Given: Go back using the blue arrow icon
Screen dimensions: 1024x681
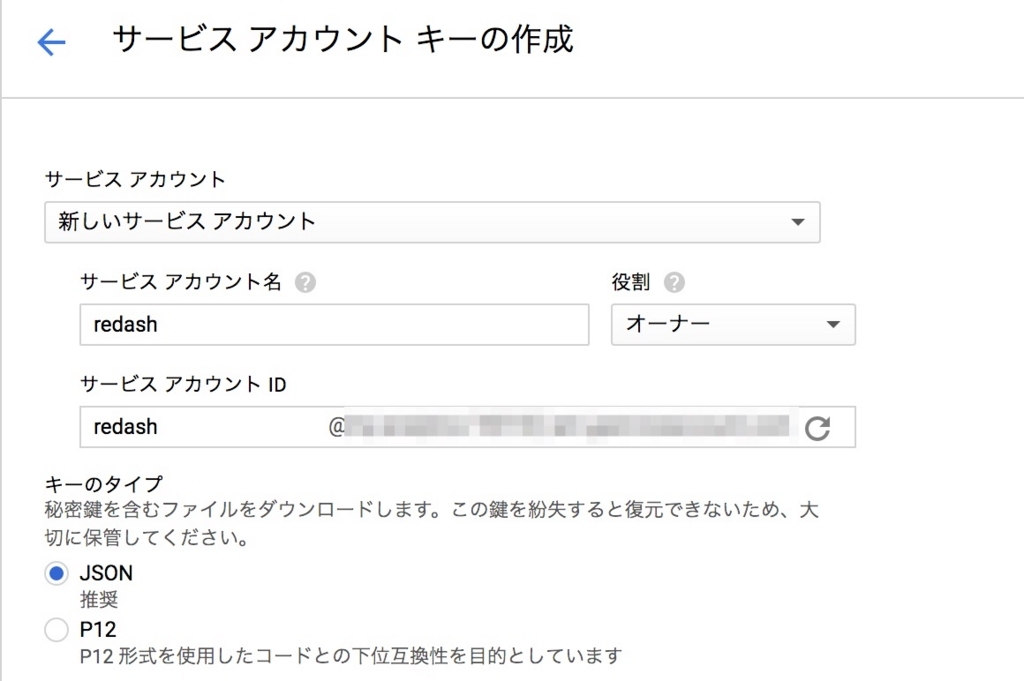Looking at the screenshot, I should point(51,42).
